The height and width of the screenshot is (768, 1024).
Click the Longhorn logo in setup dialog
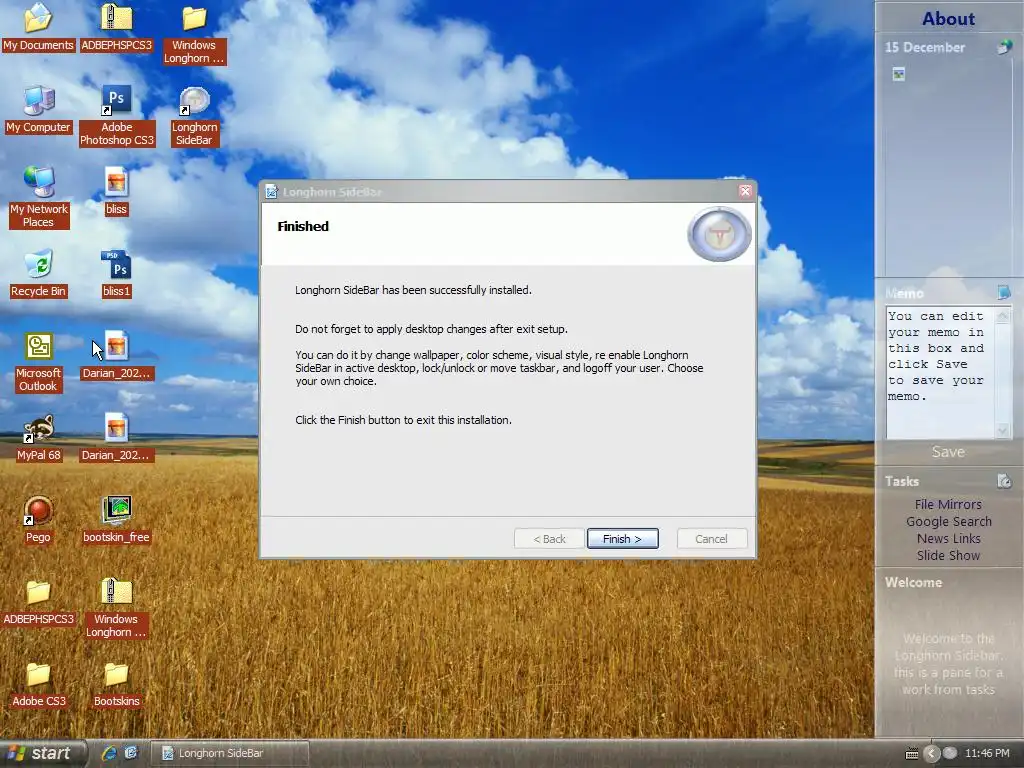[719, 234]
